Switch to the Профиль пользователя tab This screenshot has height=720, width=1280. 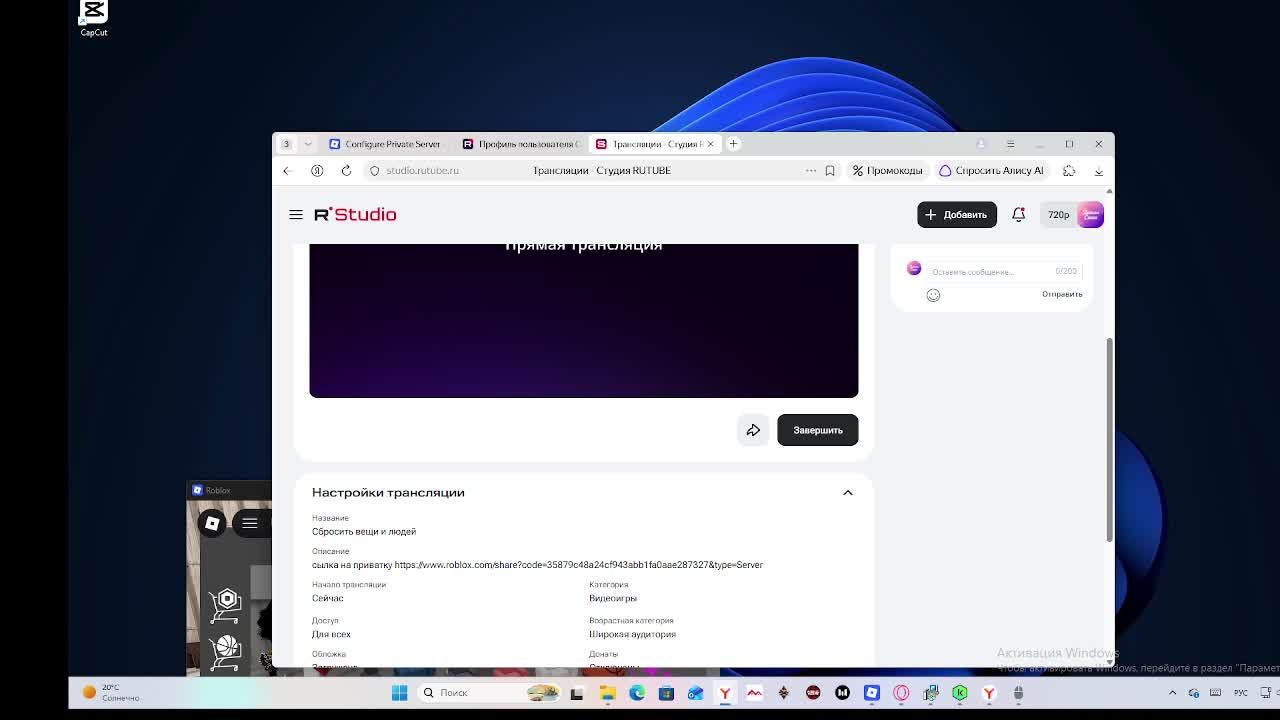point(520,144)
